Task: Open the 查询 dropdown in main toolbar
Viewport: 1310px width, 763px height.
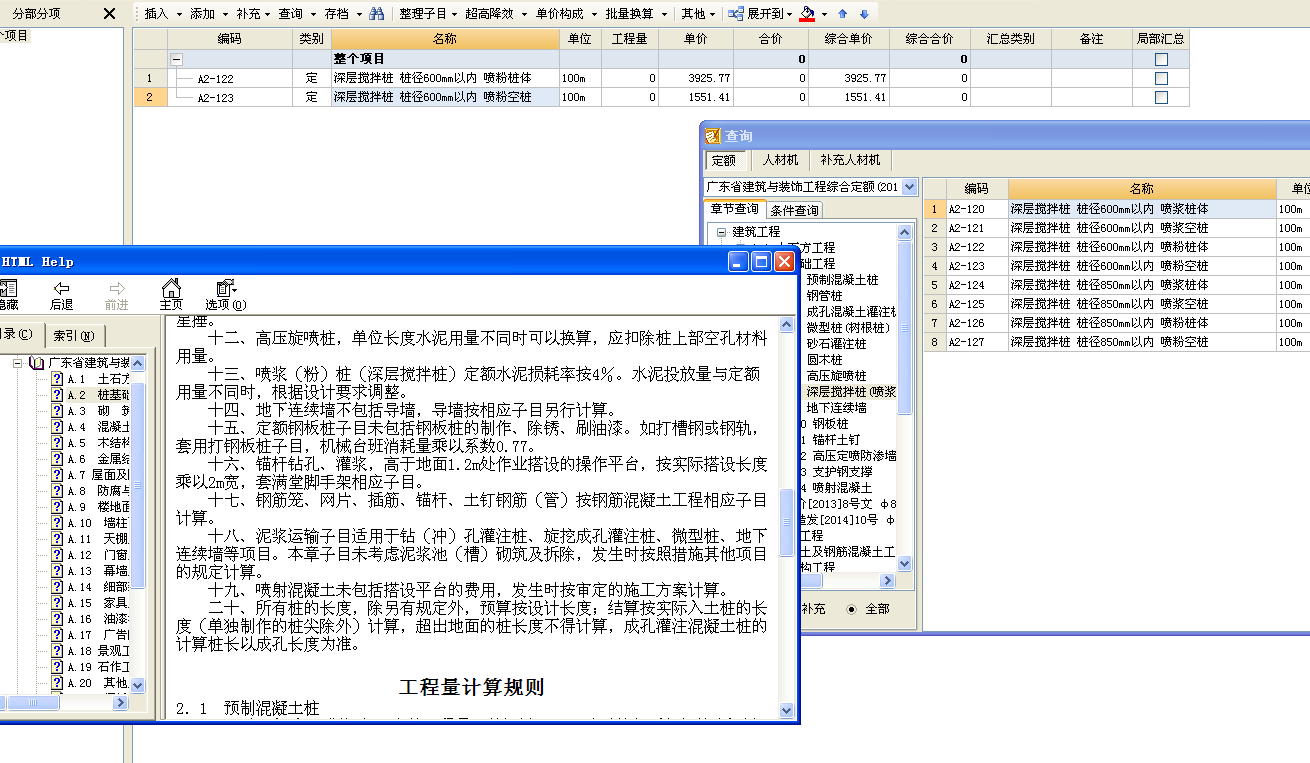Action: [297, 14]
